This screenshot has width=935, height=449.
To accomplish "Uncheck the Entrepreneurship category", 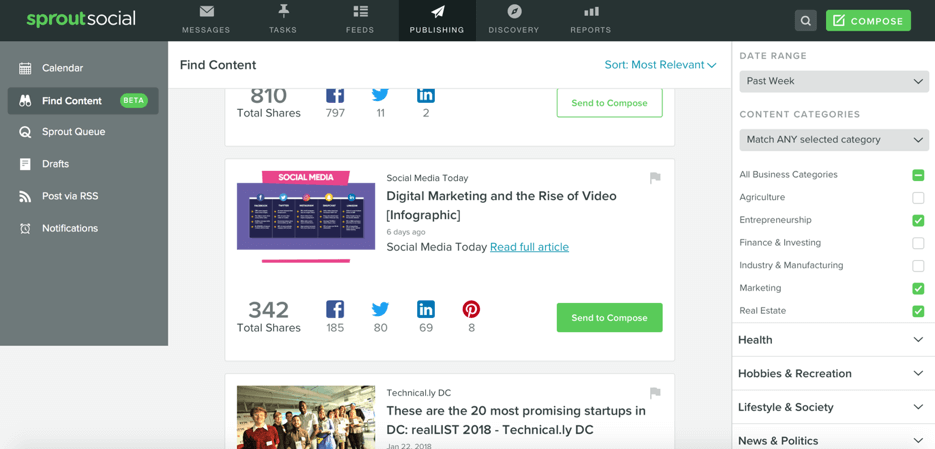I will click(918, 220).
